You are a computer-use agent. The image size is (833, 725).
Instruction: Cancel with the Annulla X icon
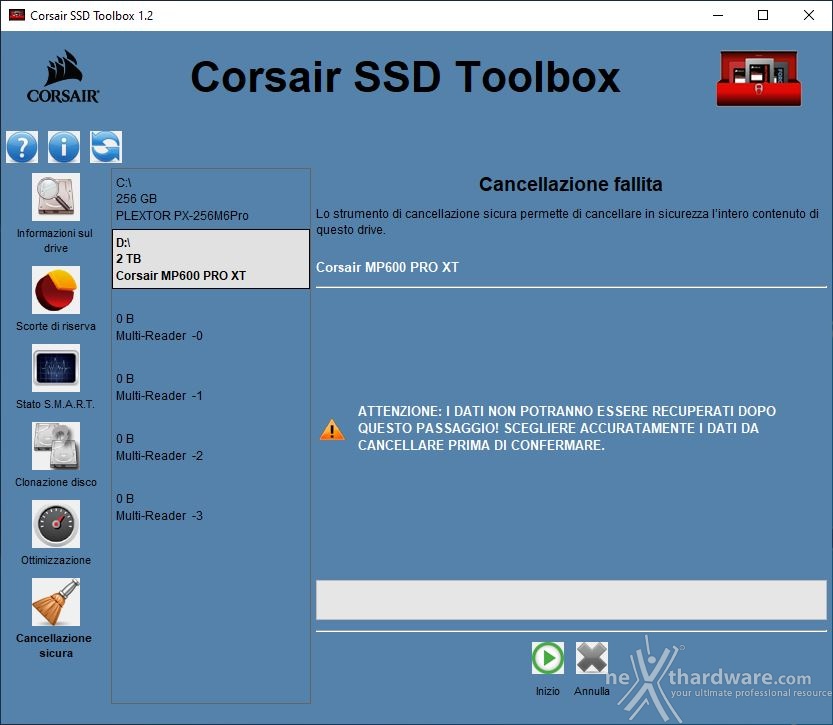[x=592, y=658]
